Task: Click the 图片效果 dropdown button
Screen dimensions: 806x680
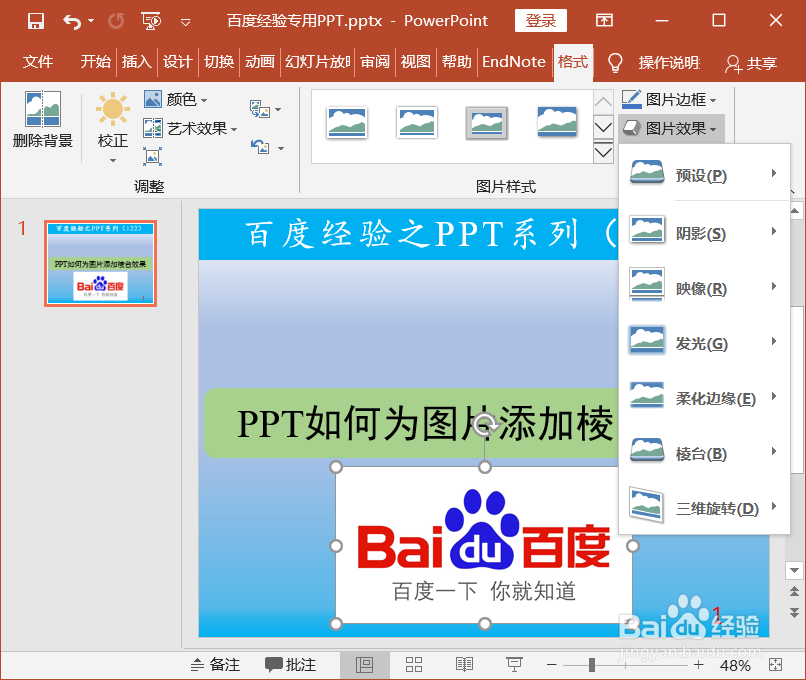Action: [671, 128]
